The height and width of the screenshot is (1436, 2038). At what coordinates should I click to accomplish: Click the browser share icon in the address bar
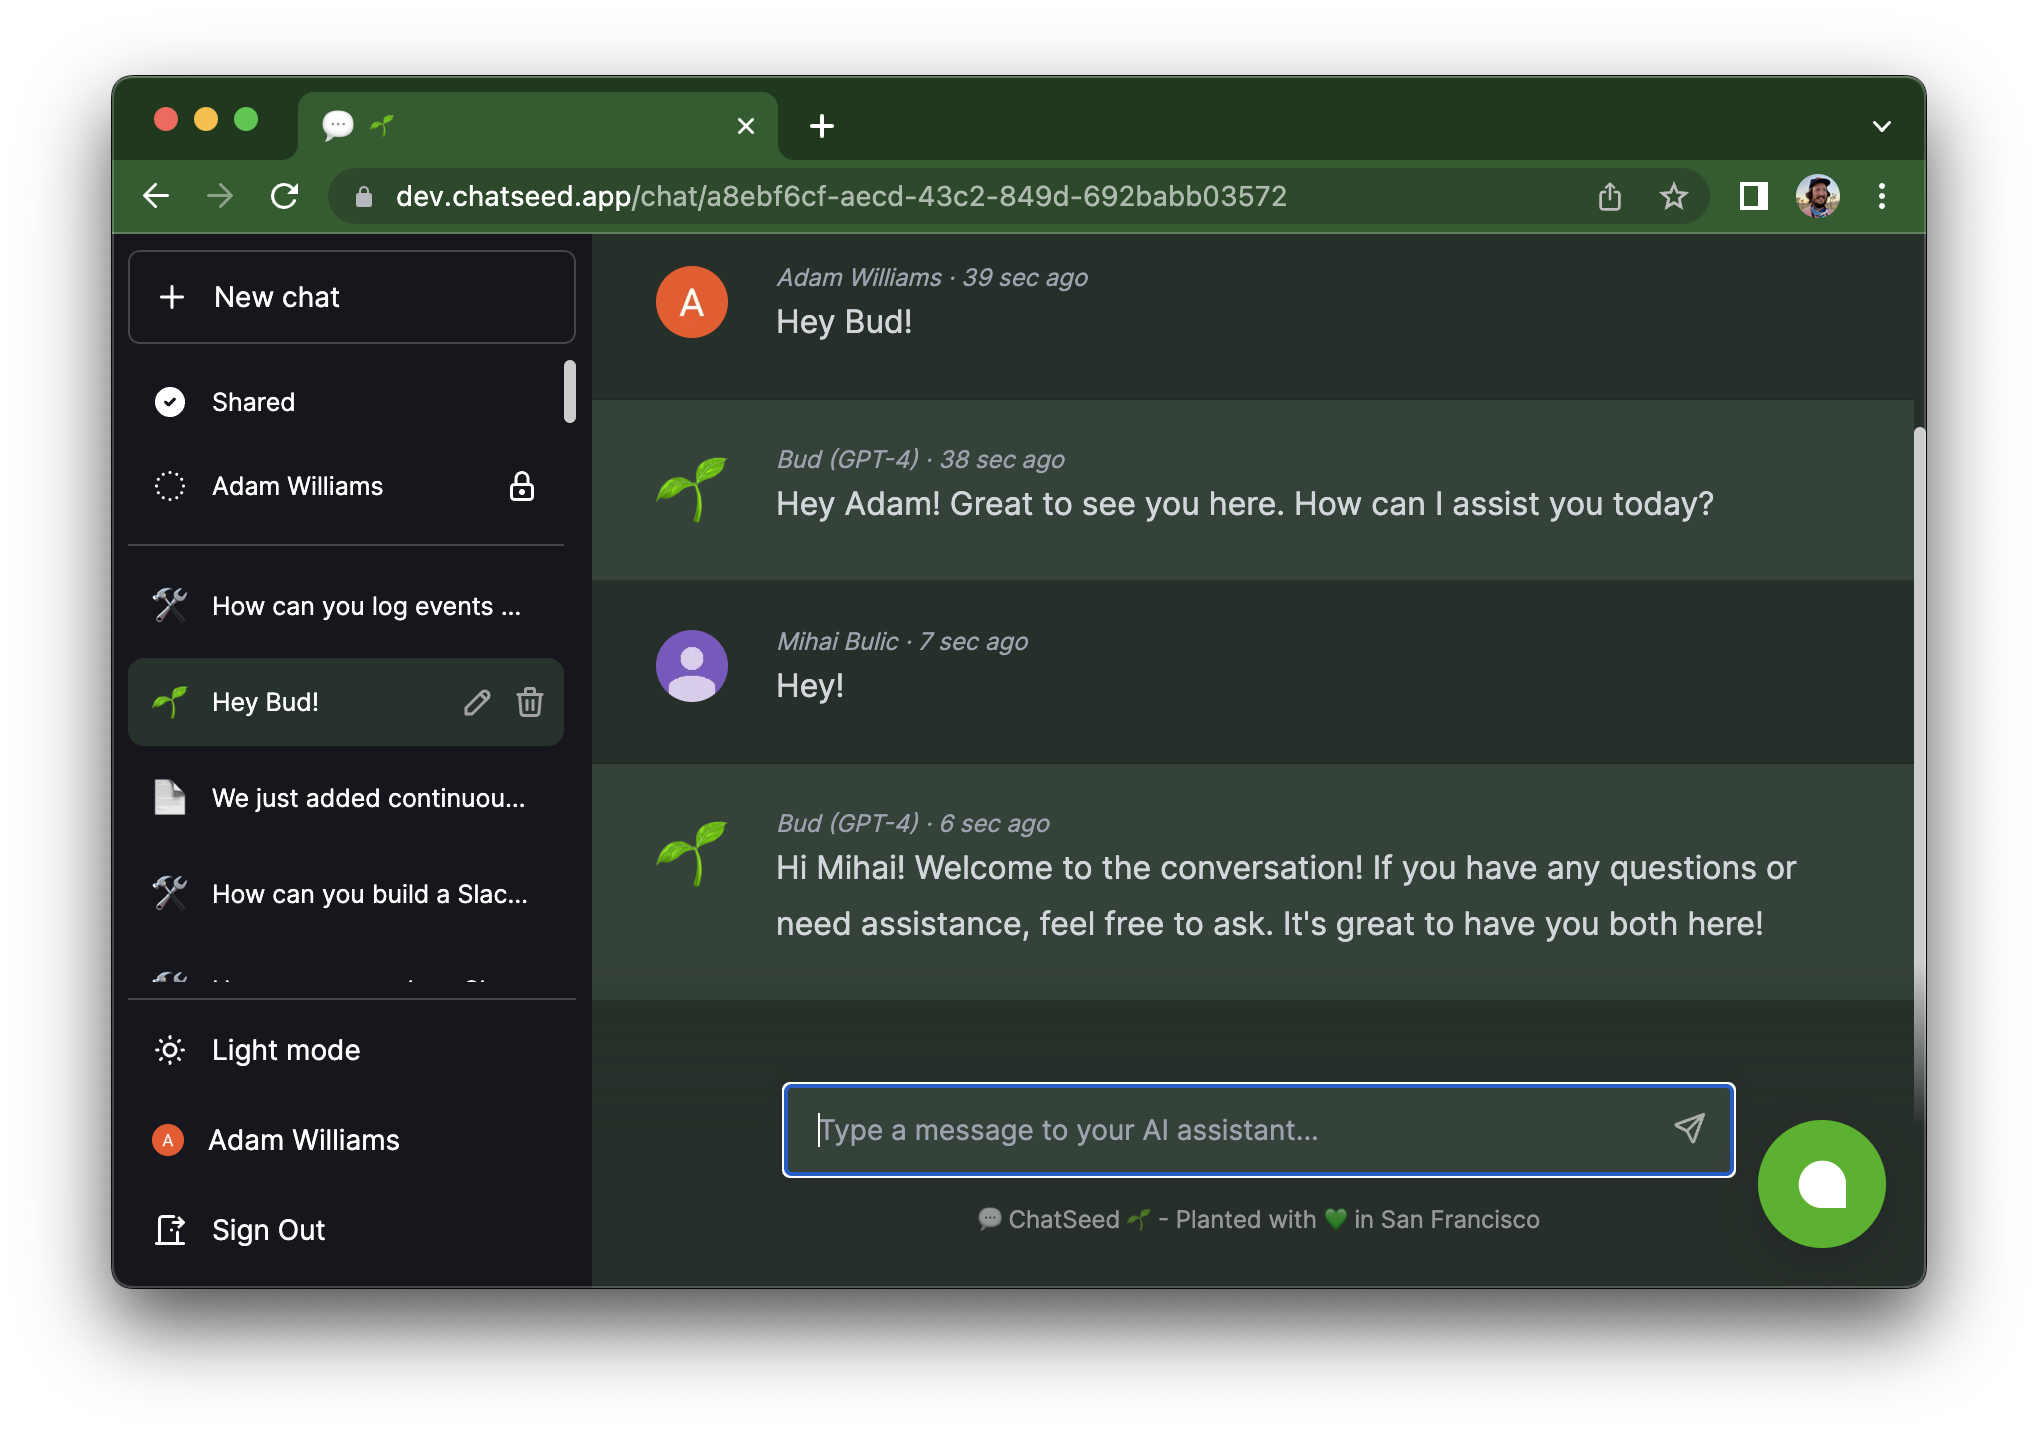tap(1609, 197)
